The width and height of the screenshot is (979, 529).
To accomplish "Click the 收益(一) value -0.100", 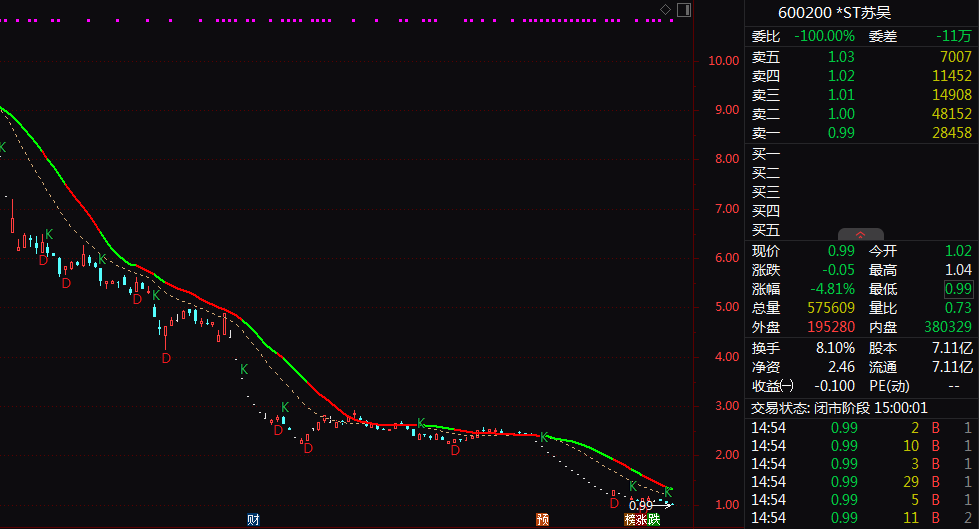I will coord(835,387).
